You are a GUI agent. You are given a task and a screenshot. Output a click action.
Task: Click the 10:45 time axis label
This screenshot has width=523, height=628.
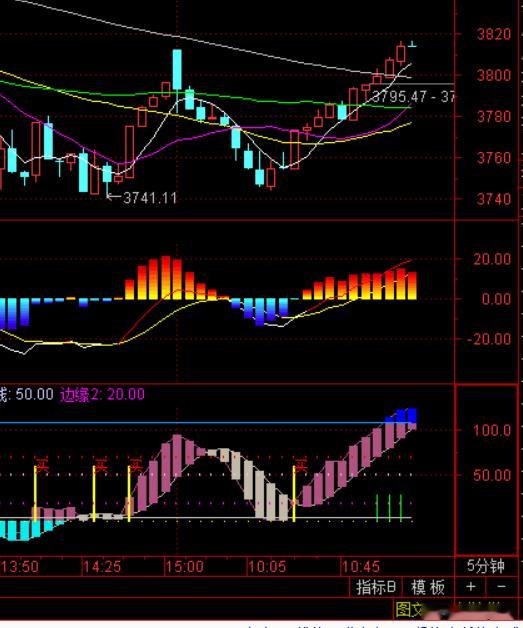[x=360, y=567]
